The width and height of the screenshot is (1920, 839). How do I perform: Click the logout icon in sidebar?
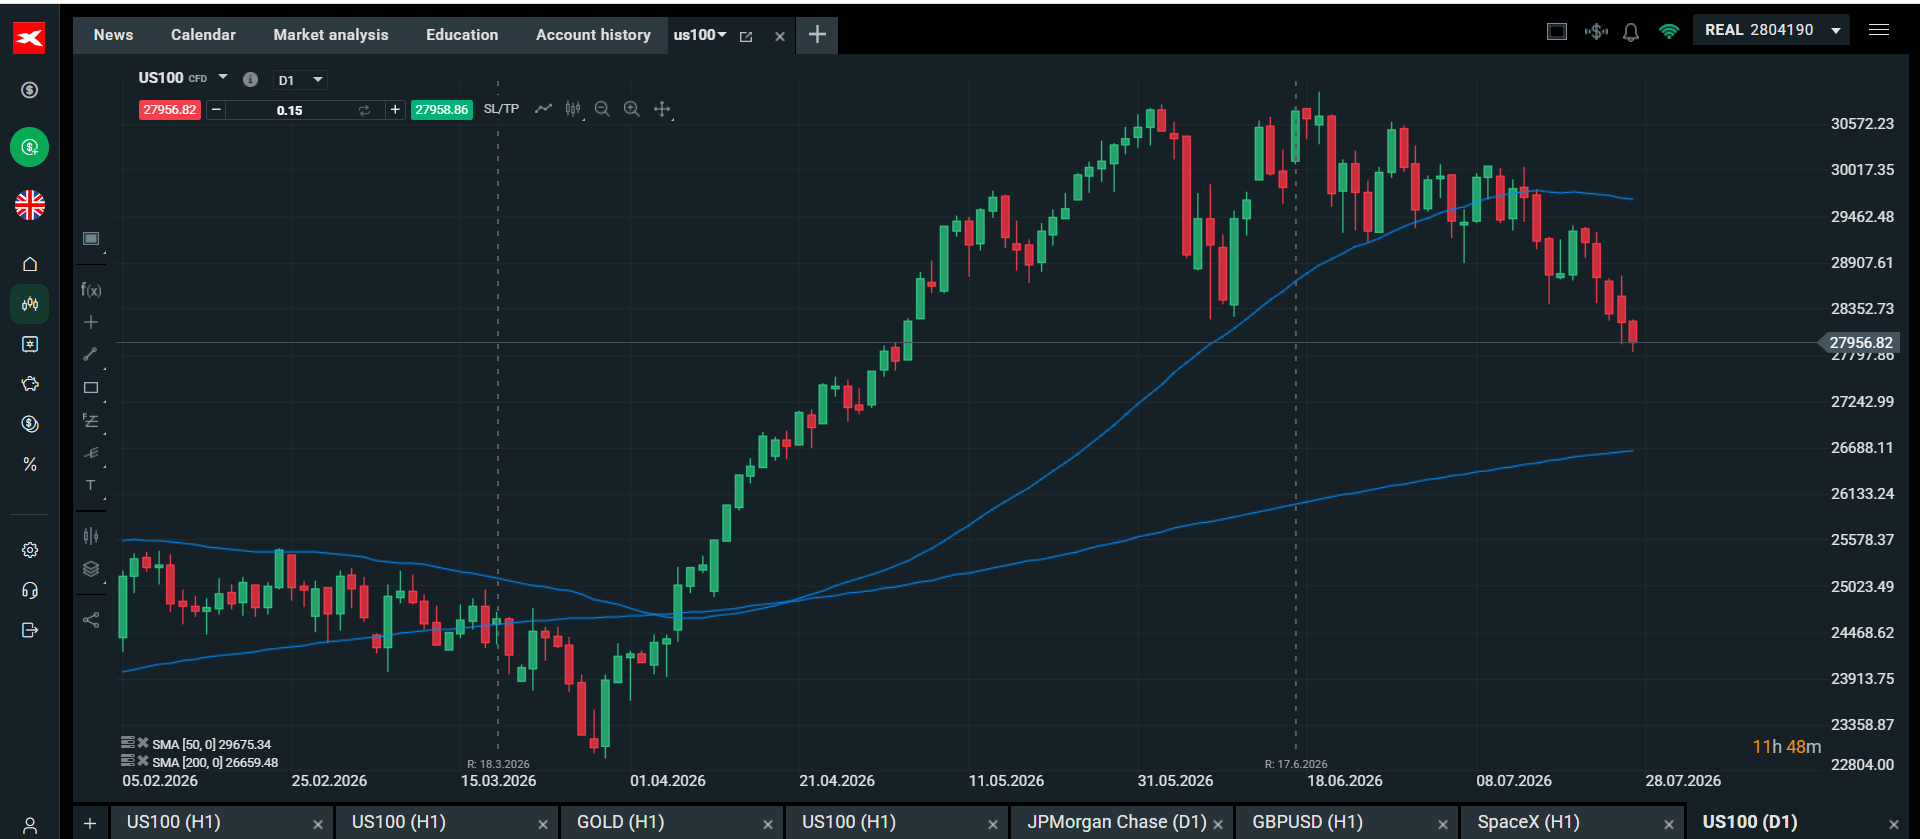point(30,630)
